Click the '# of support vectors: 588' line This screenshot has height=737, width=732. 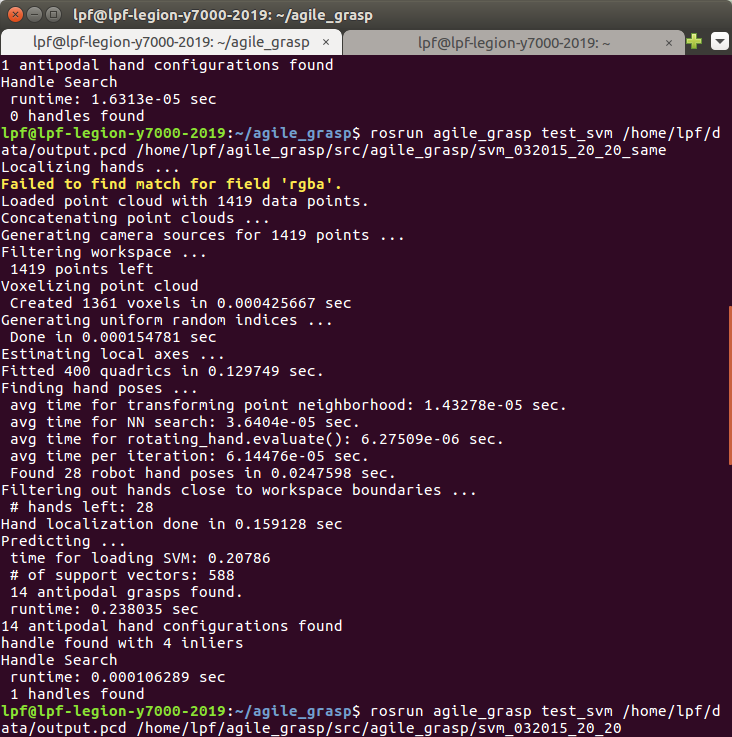[x=122, y=575]
